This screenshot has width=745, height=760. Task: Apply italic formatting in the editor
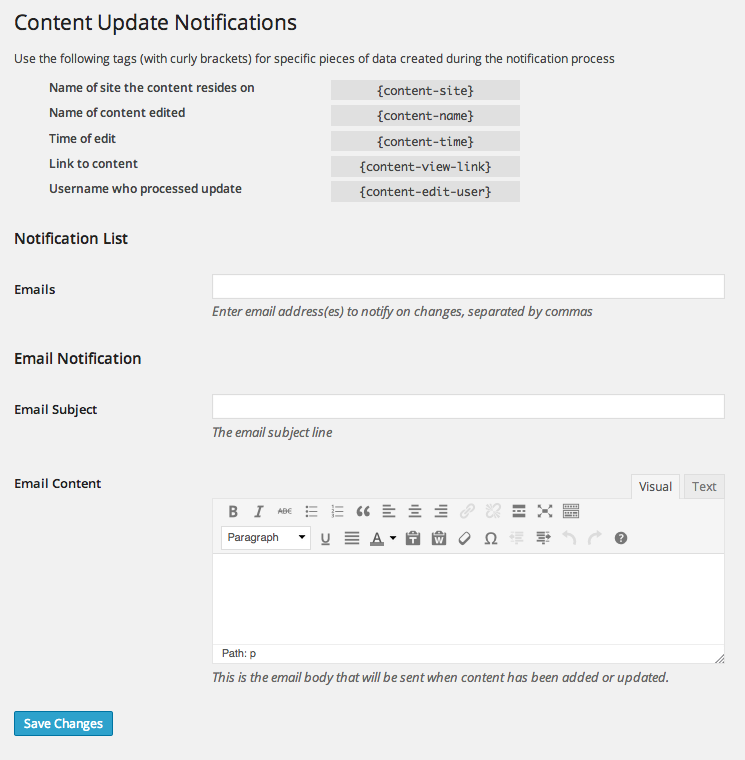[259, 511]
